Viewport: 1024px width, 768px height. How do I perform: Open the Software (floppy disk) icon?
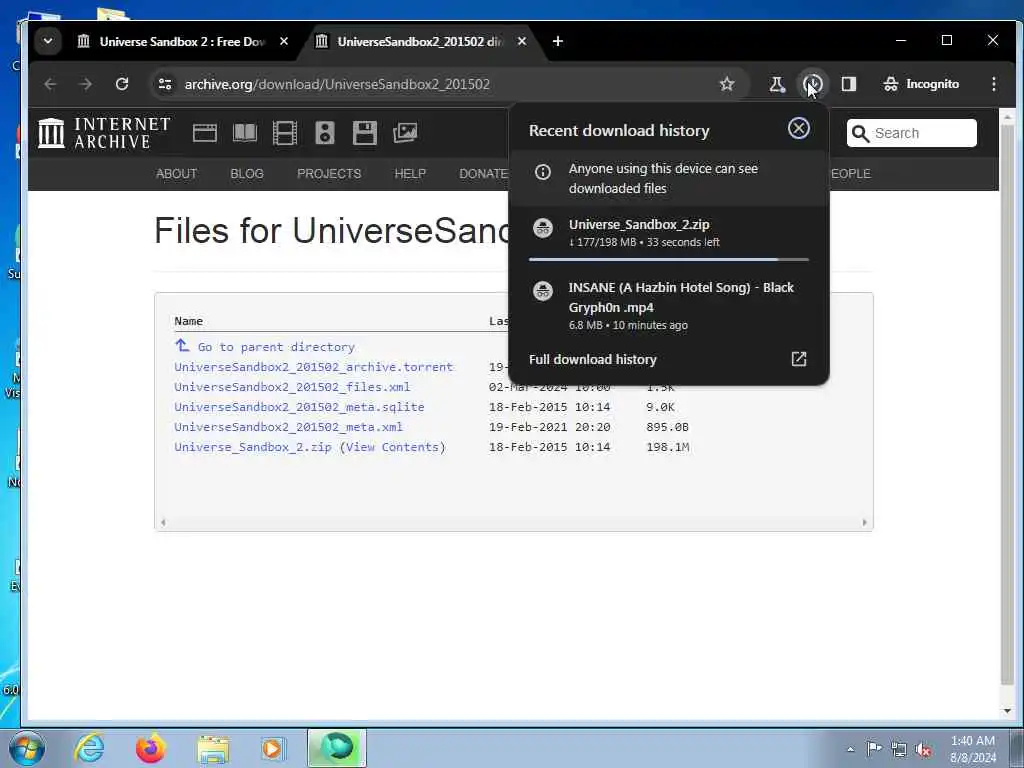364,133
